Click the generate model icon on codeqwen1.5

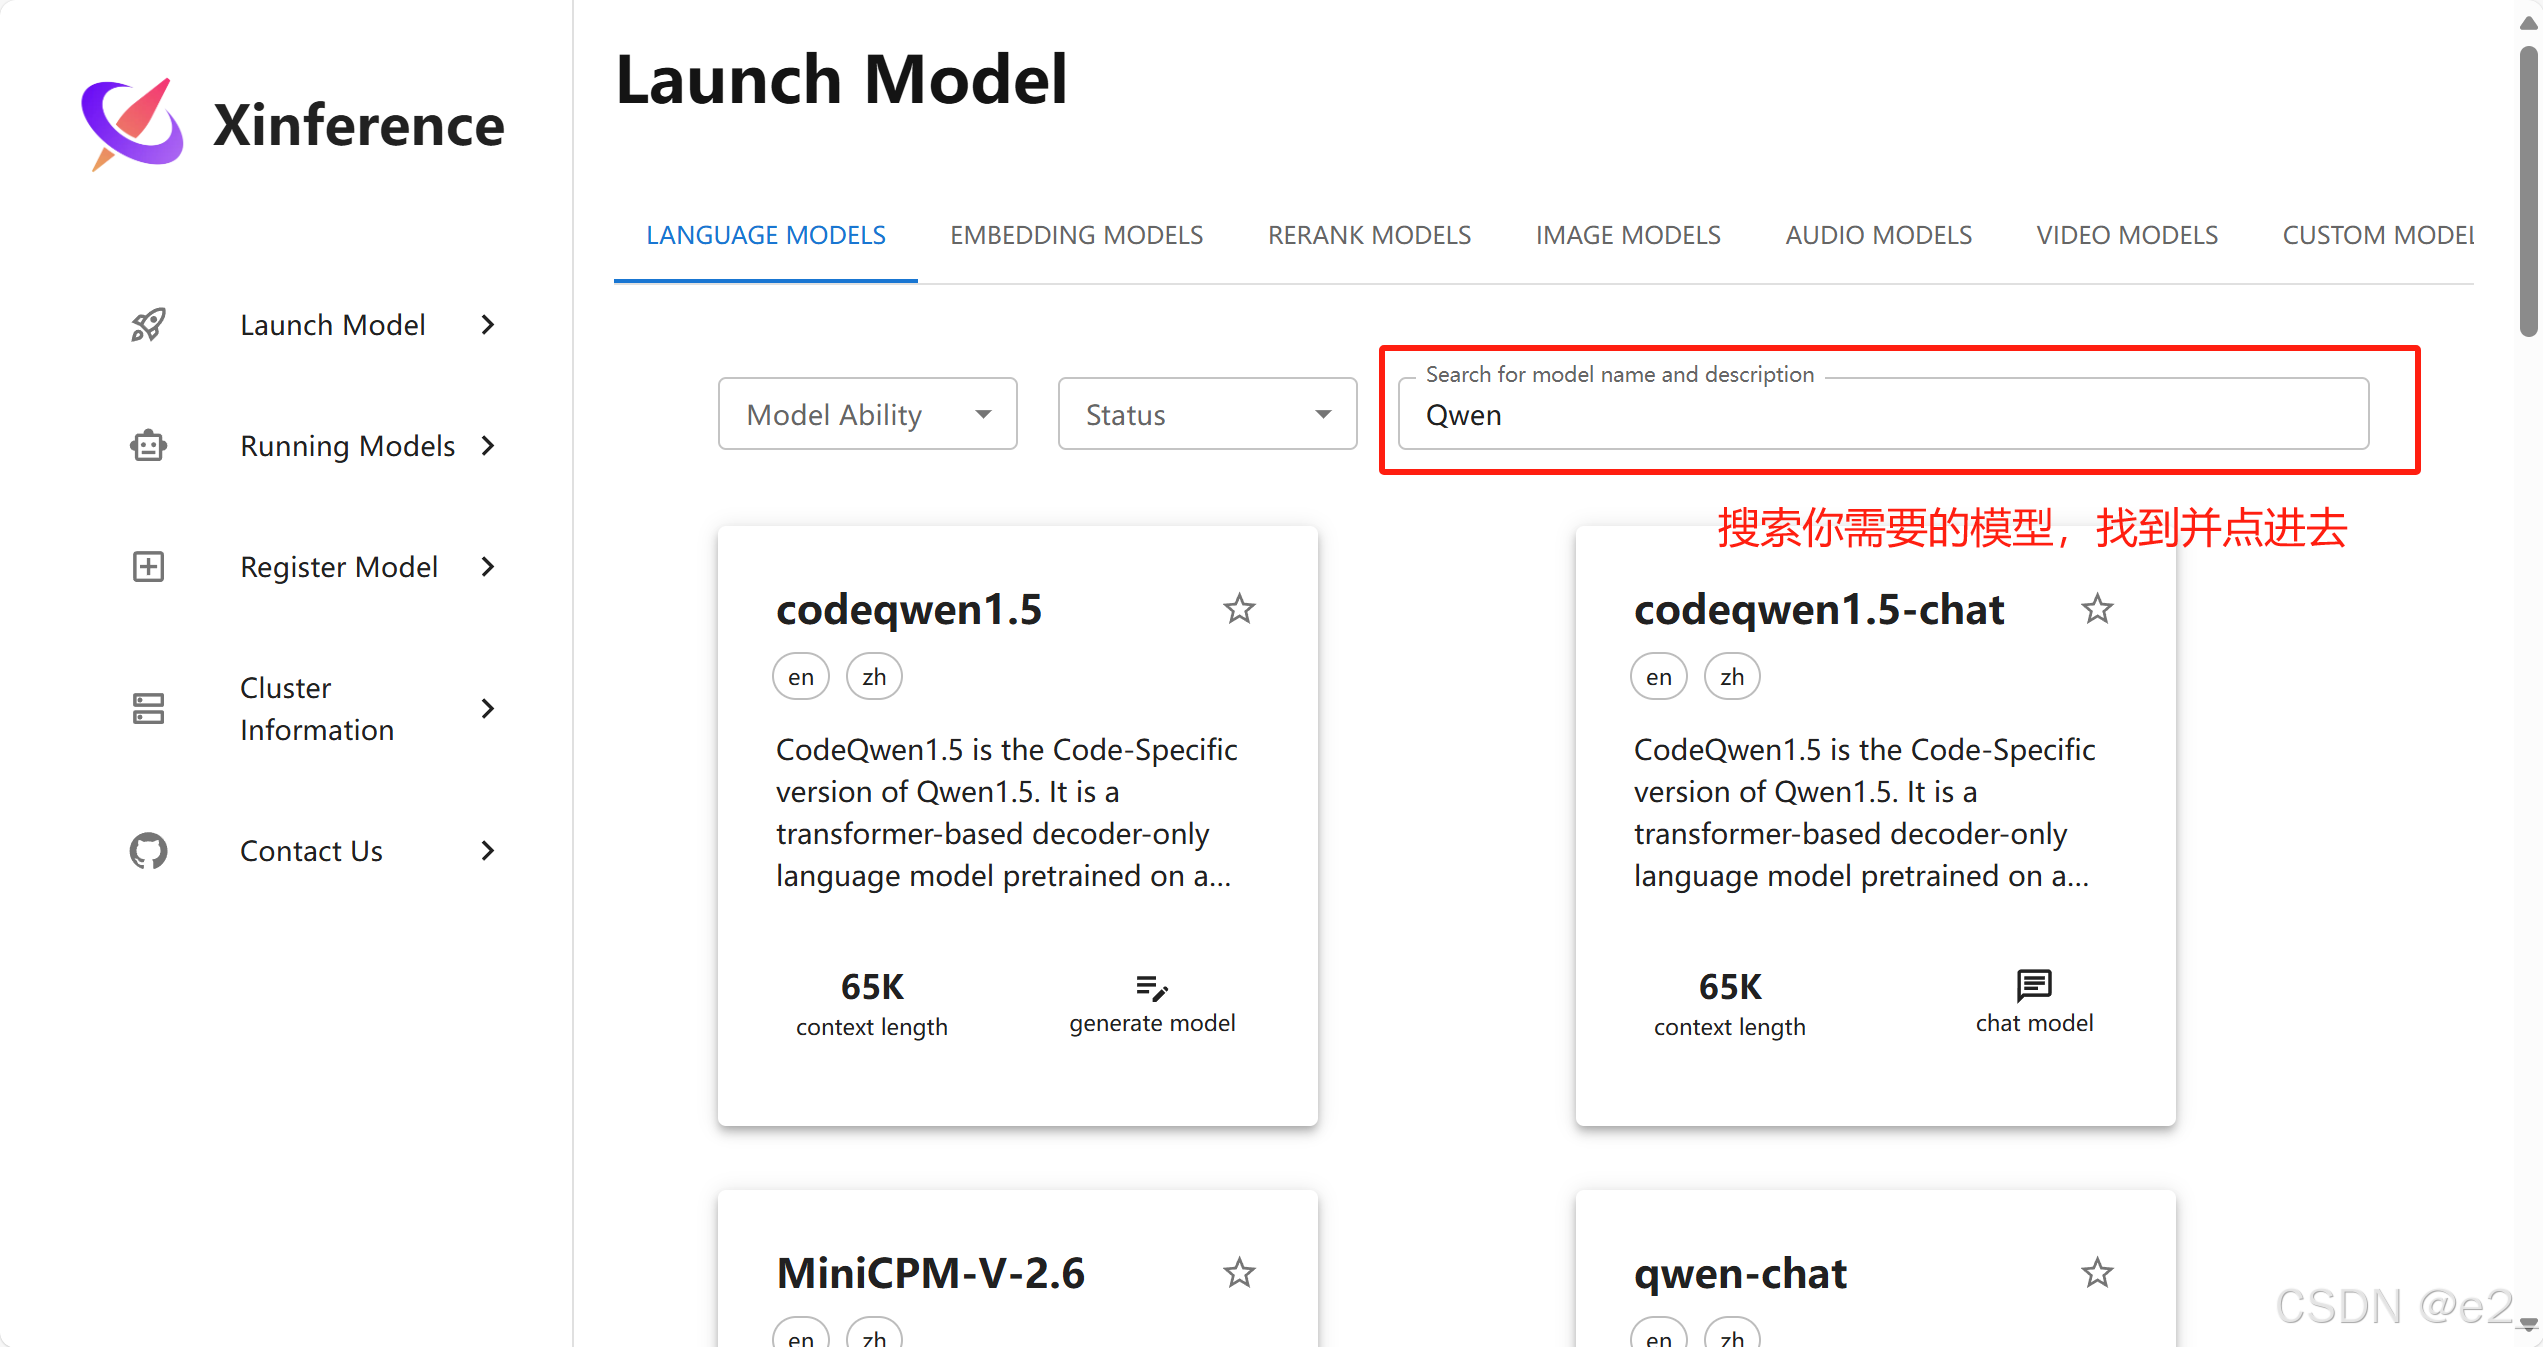tap(1152, 988)
